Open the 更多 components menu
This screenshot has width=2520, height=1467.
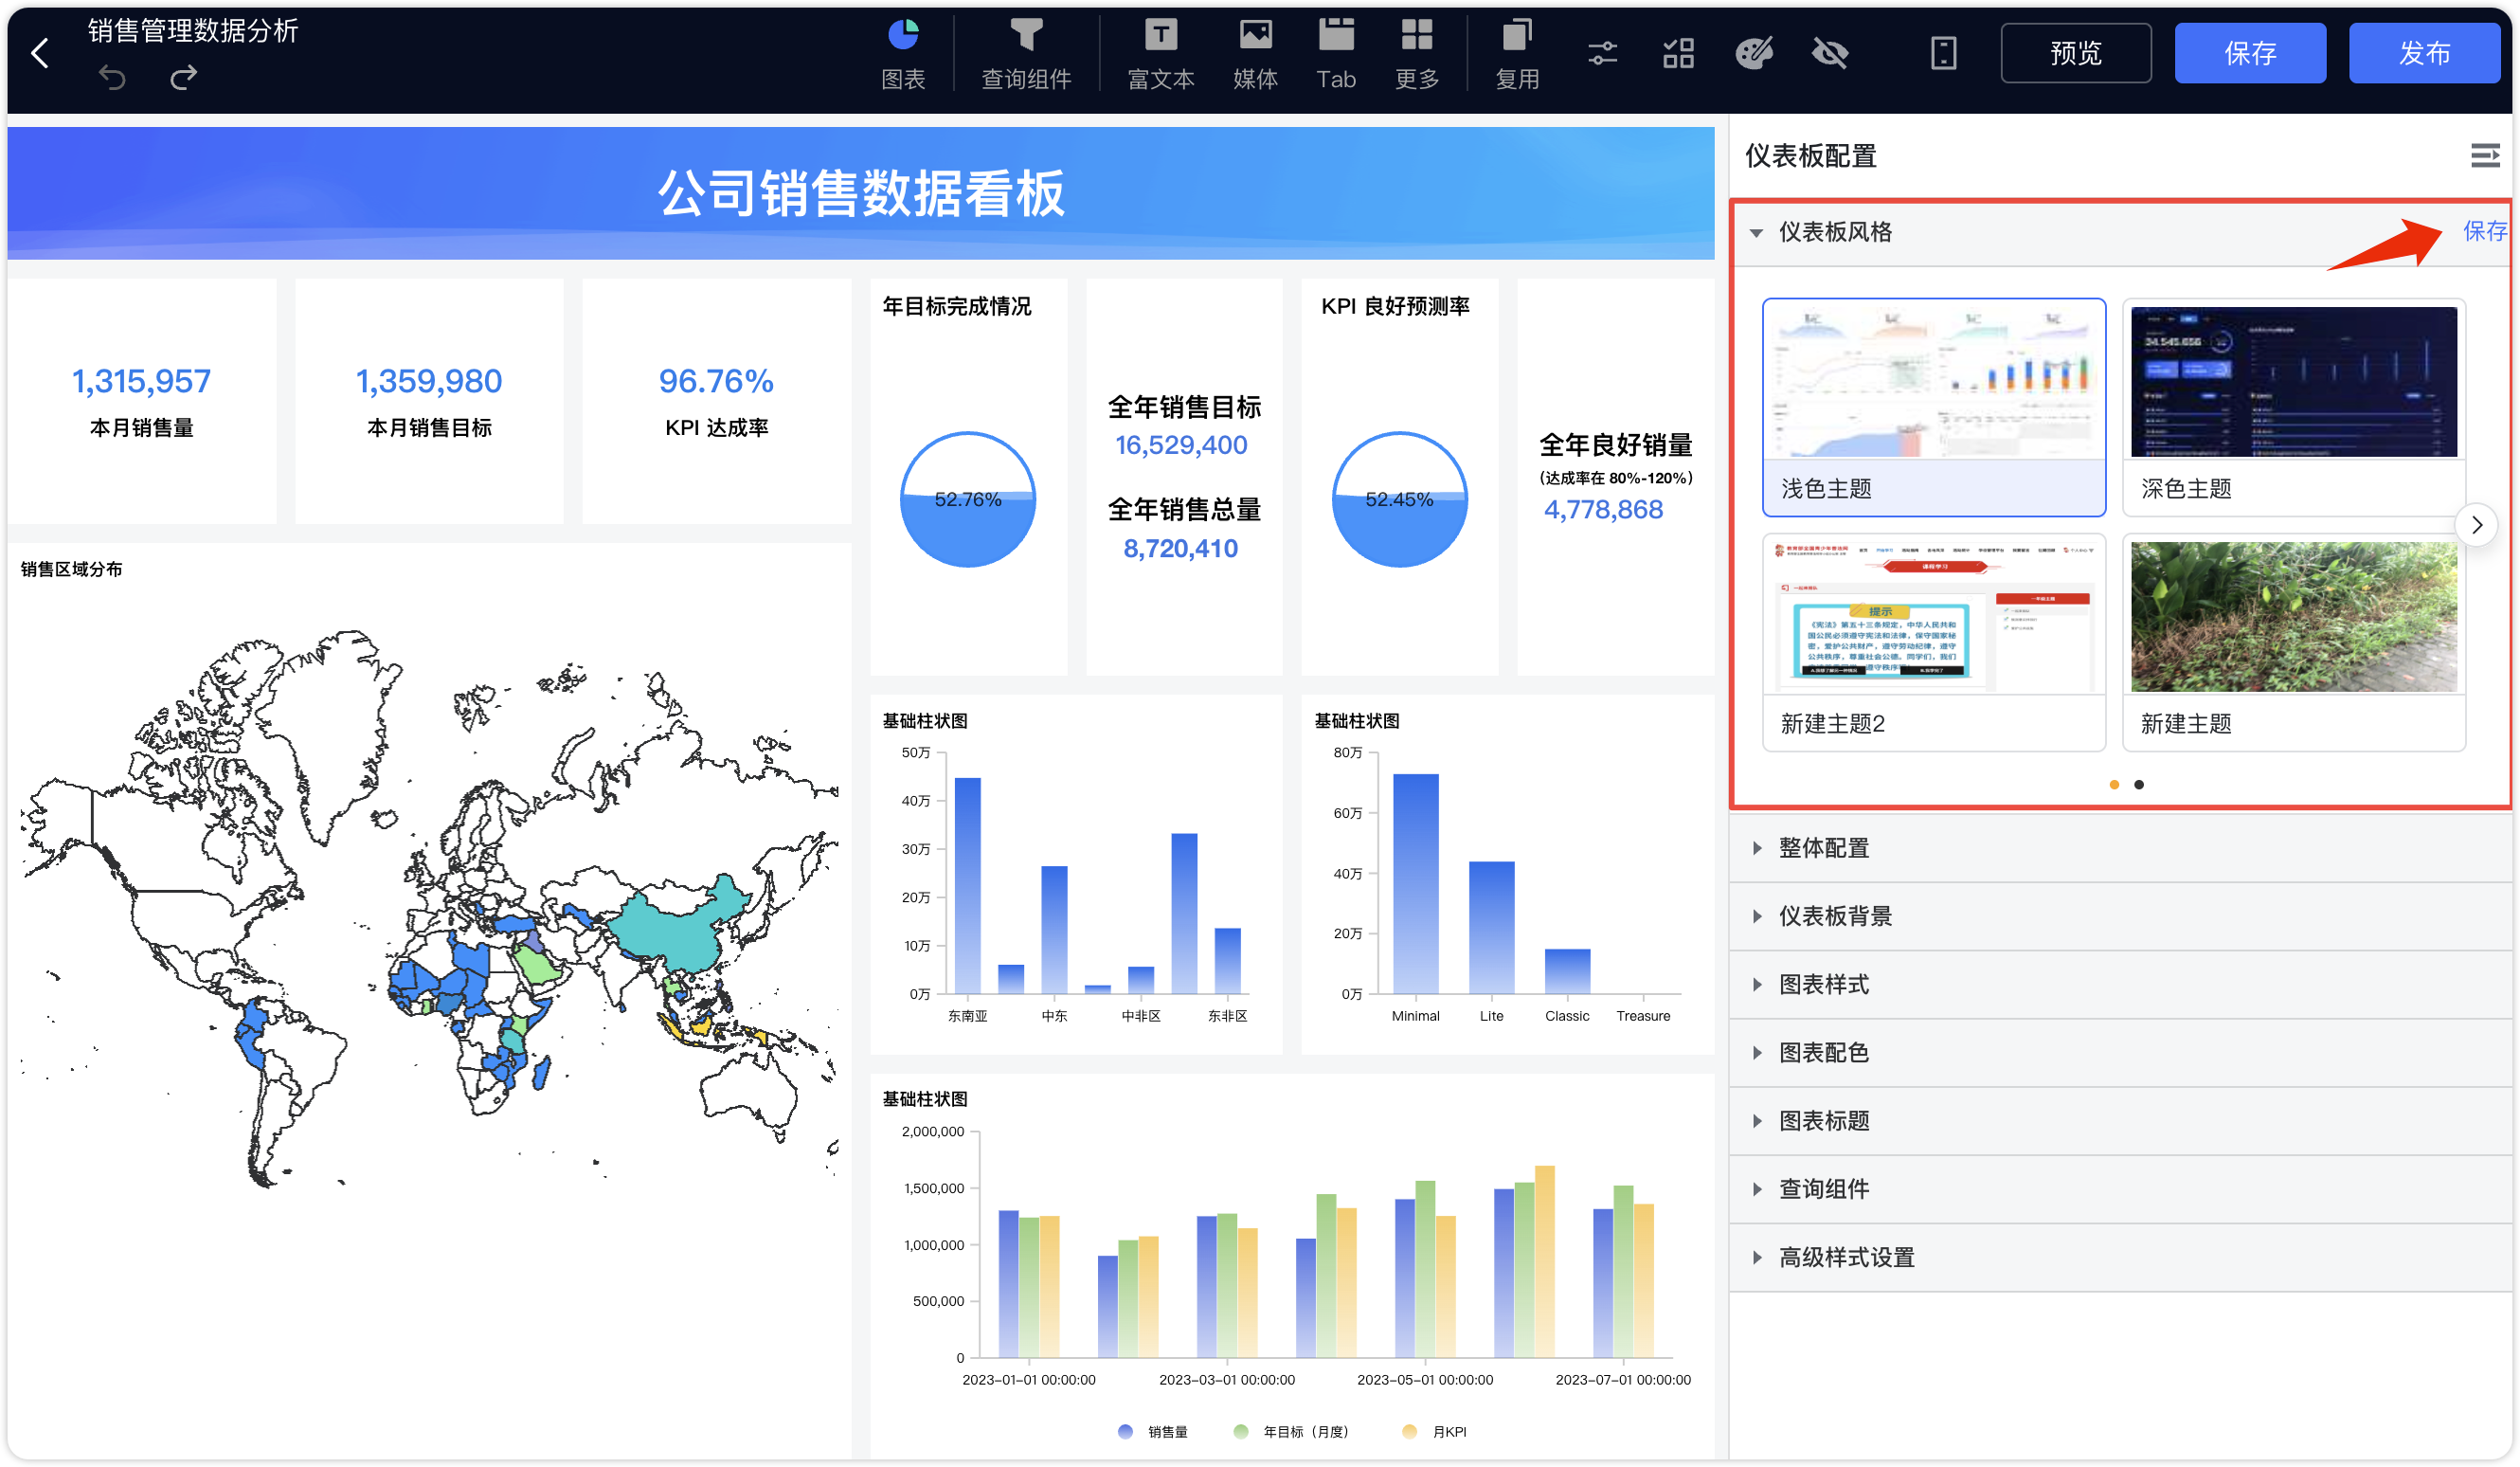(1417, 55)
